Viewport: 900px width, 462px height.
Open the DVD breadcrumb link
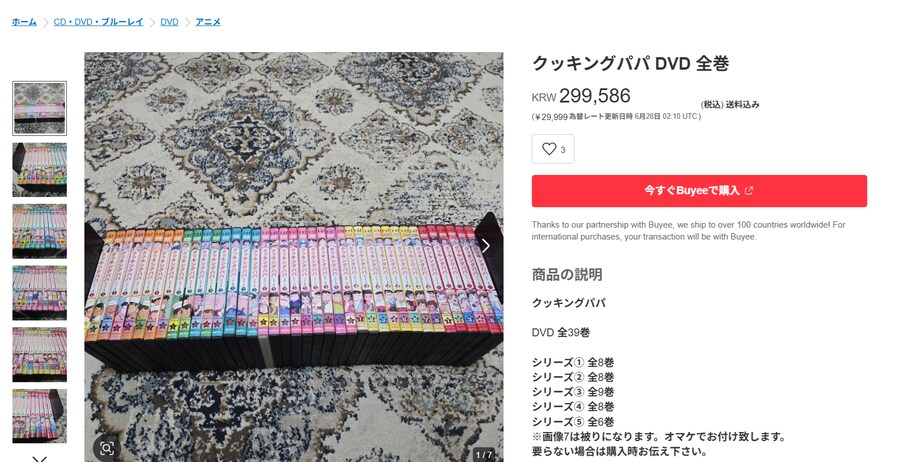pos(169,22)
